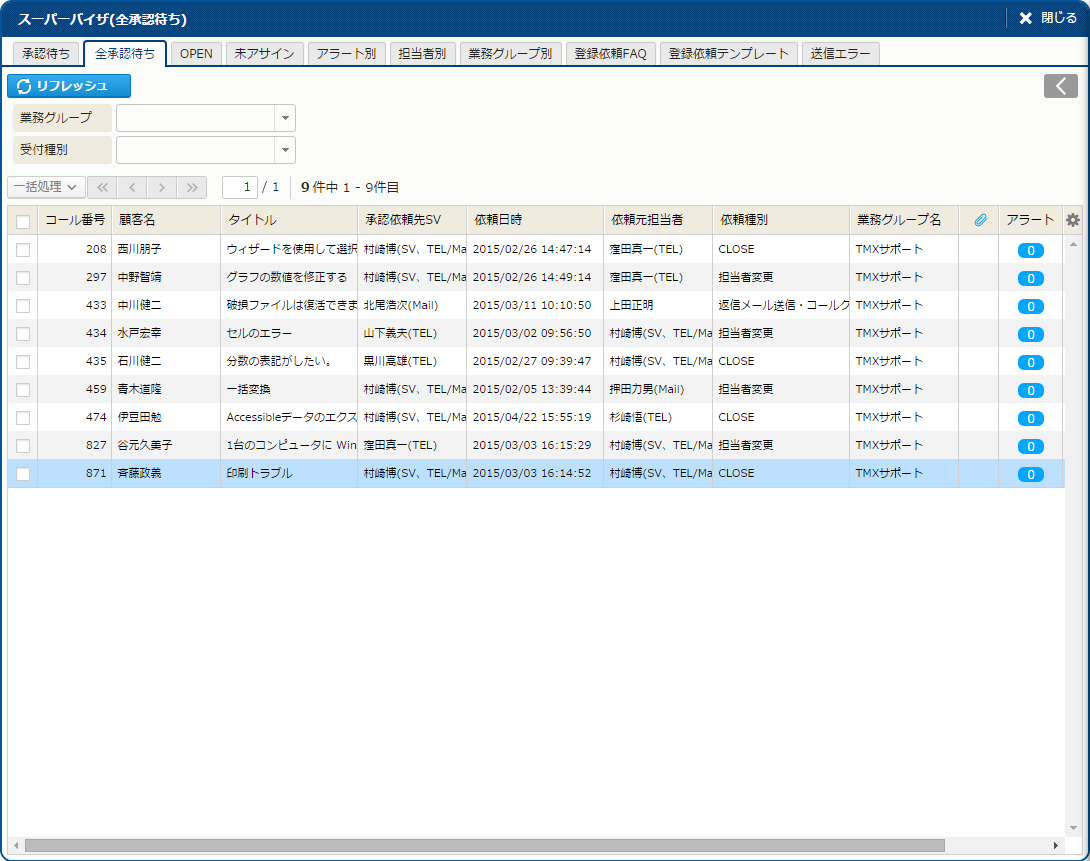The image size is (1090, 861).
Task: Switch to the 承認待ち tab
Action: pos(46,54)
